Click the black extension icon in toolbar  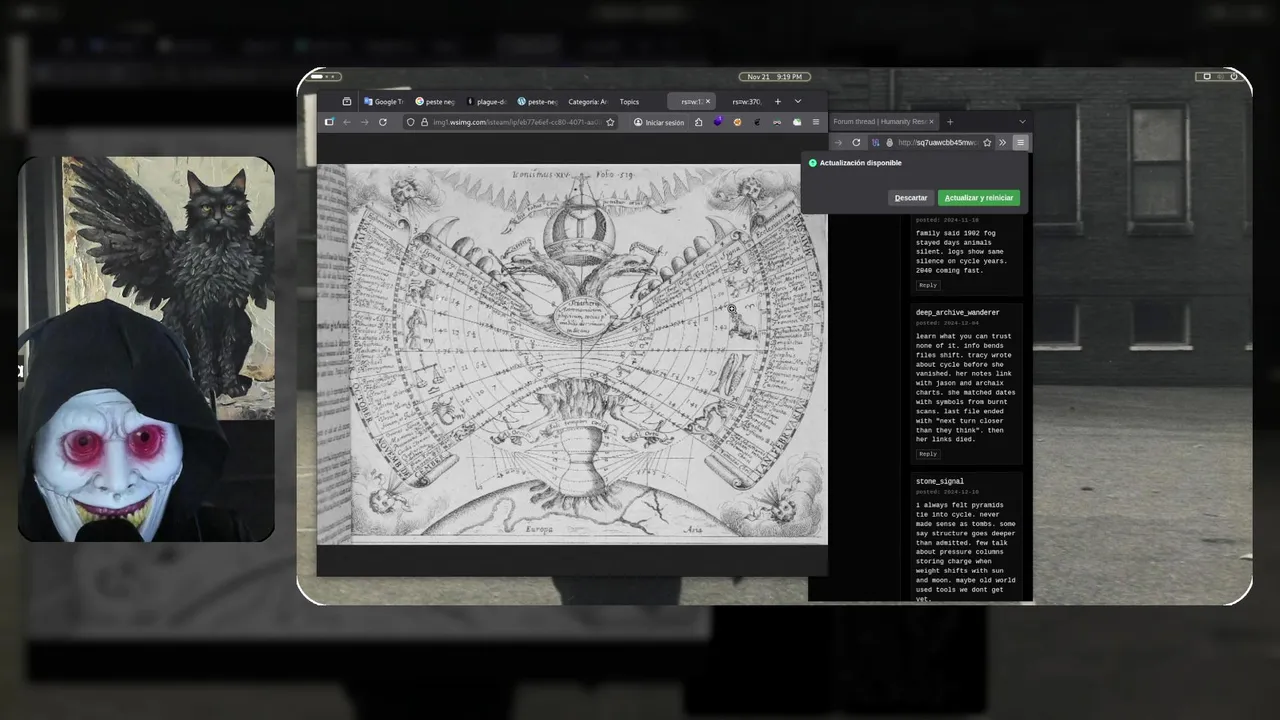tap(757, 122)
